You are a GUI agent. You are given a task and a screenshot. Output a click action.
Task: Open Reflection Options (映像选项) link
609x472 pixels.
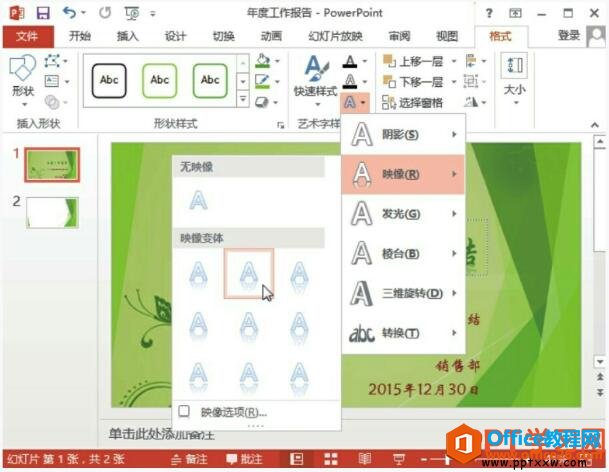233,412
